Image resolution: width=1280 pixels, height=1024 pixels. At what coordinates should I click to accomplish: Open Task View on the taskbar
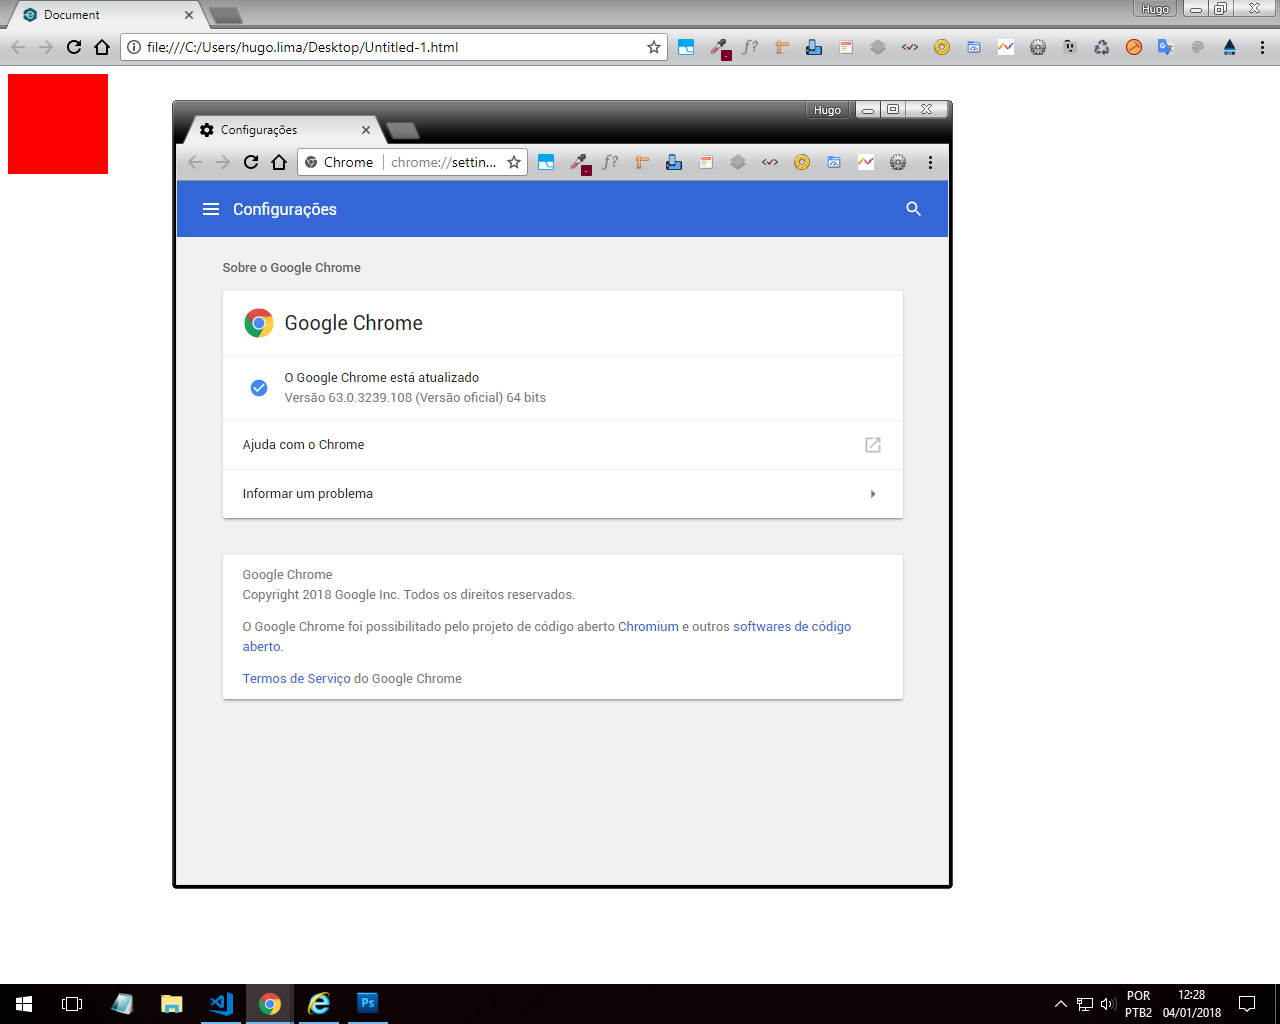(x=72, y=1004)
